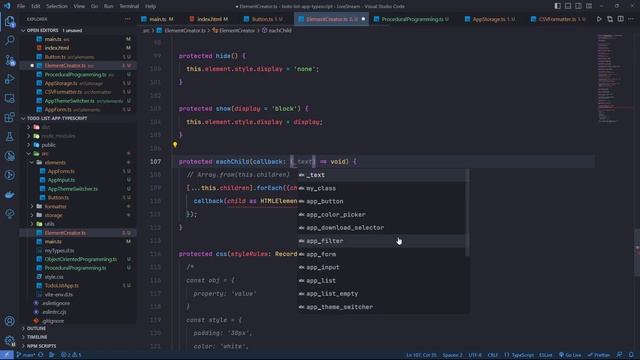
Task: Open style.css in explorer tree
Action: [x=54, y=277]
